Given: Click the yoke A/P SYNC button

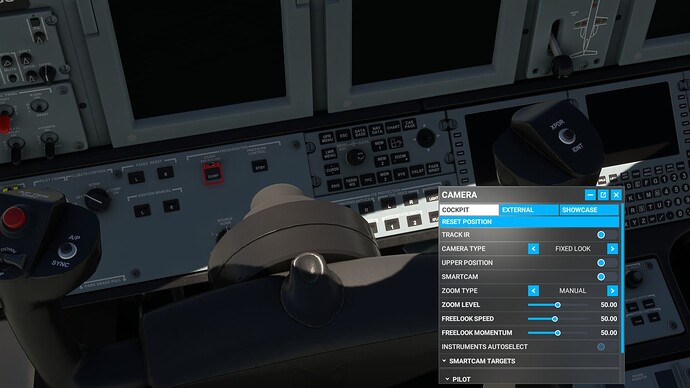Looking at the screenshot, I should pos(67,251).
